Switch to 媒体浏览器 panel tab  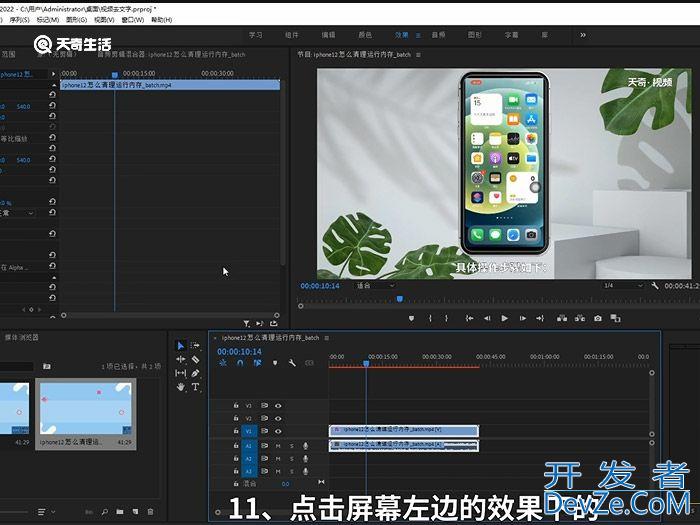pos(21,338)
